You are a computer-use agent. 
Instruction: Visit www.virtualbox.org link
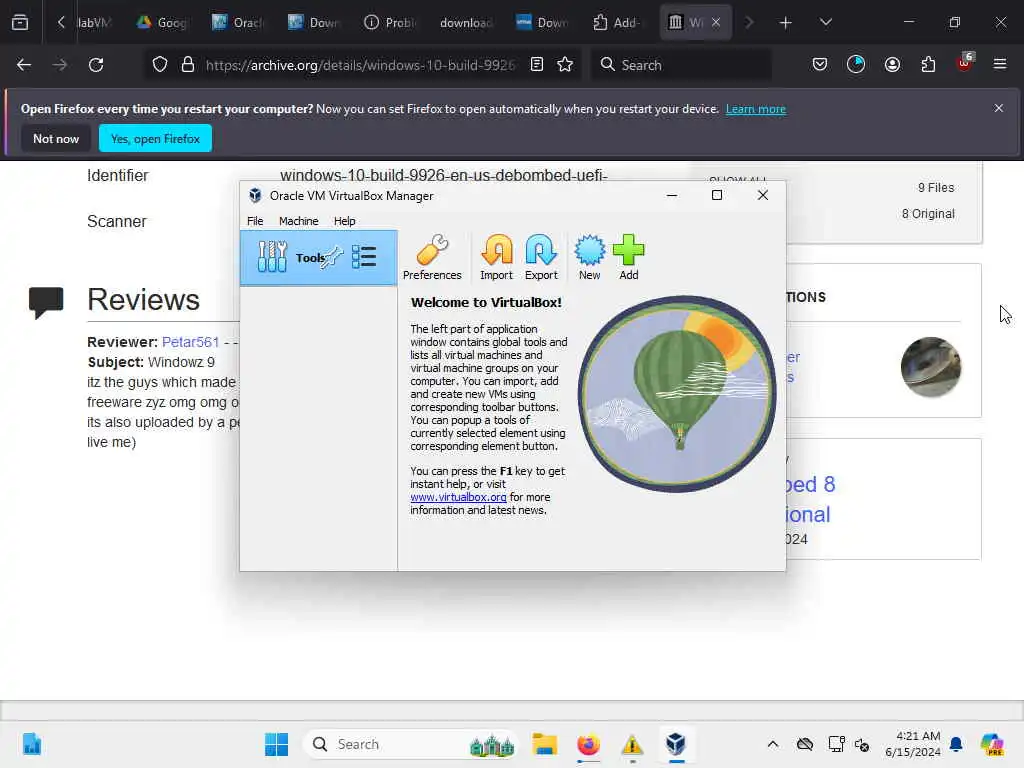(x=458, y=497)
